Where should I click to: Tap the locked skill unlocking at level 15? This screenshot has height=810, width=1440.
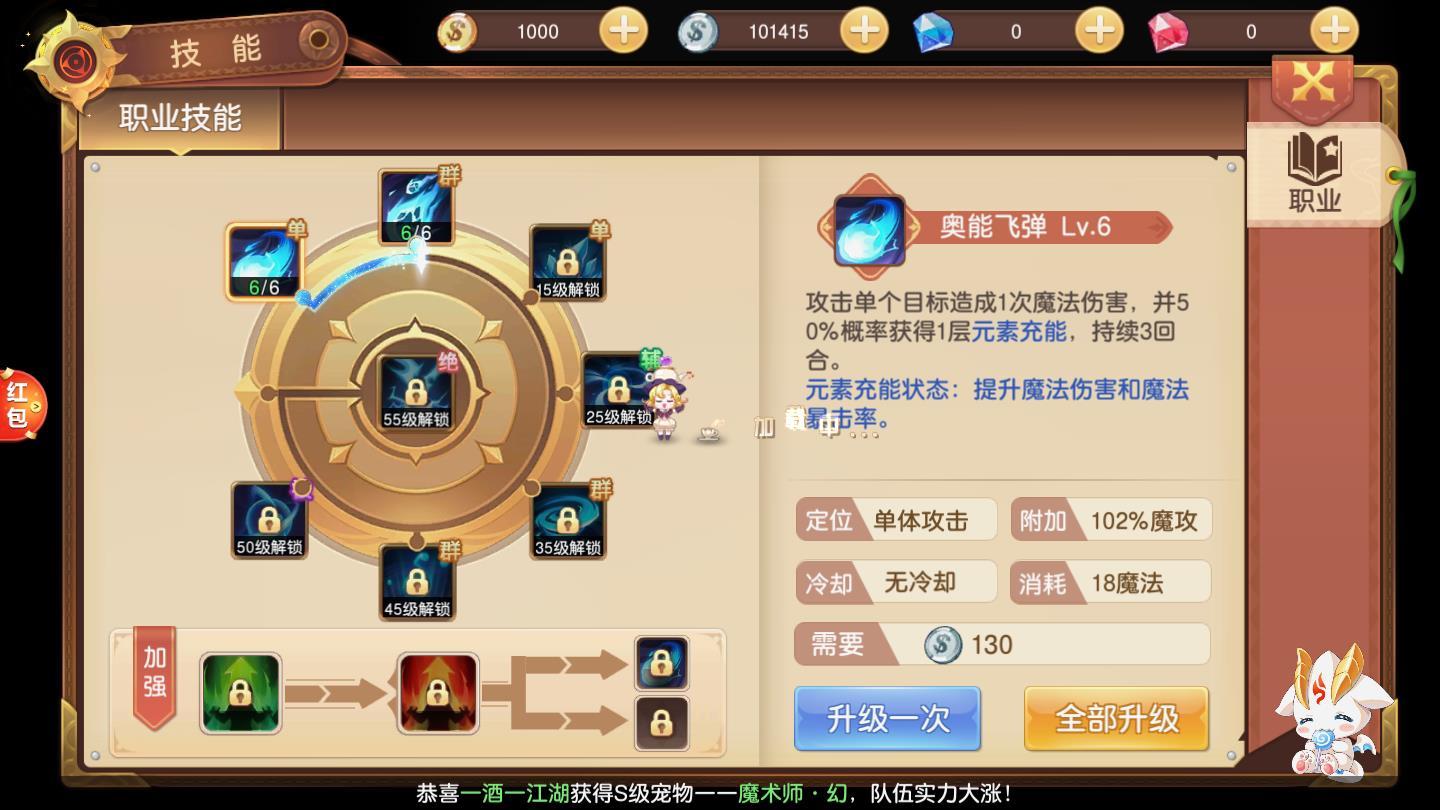pyautogui.click(x=567, y=263)
